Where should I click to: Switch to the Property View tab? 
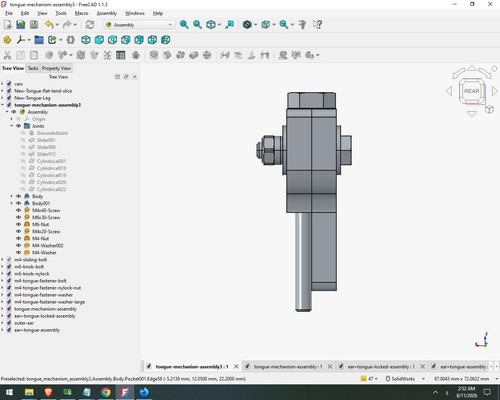tap(56, 68)
